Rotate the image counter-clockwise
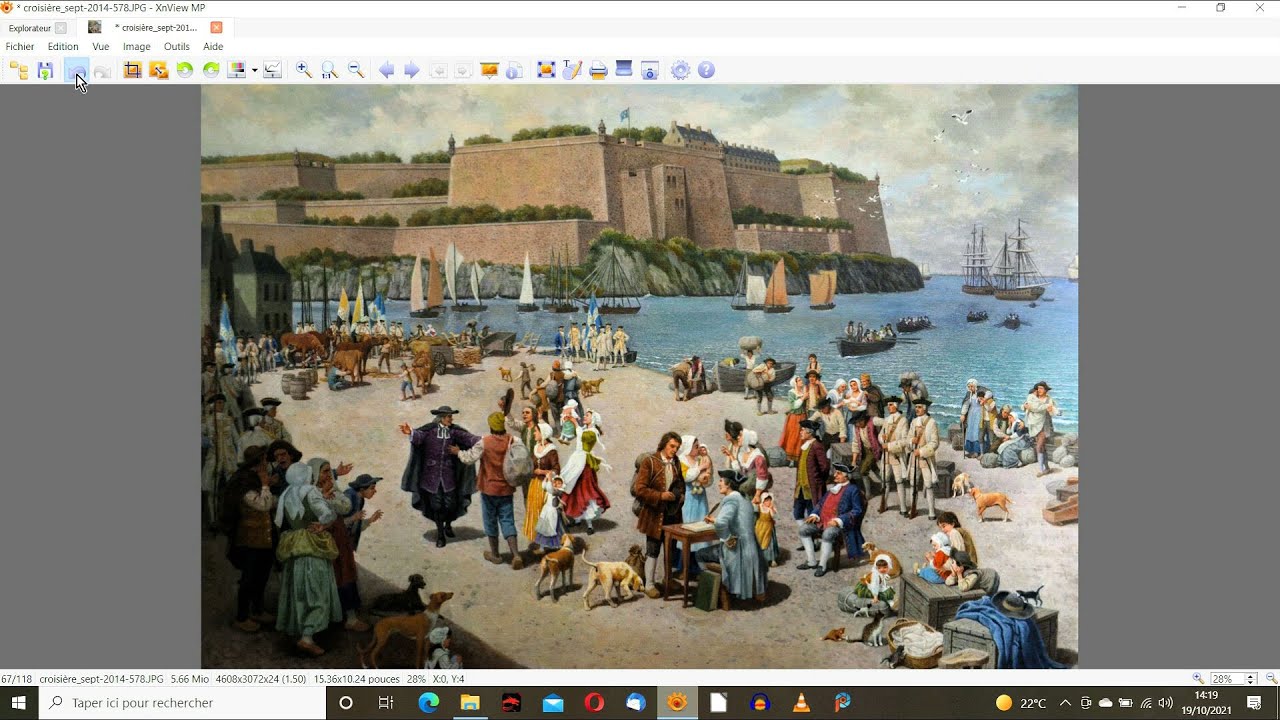 coord(185,70)
